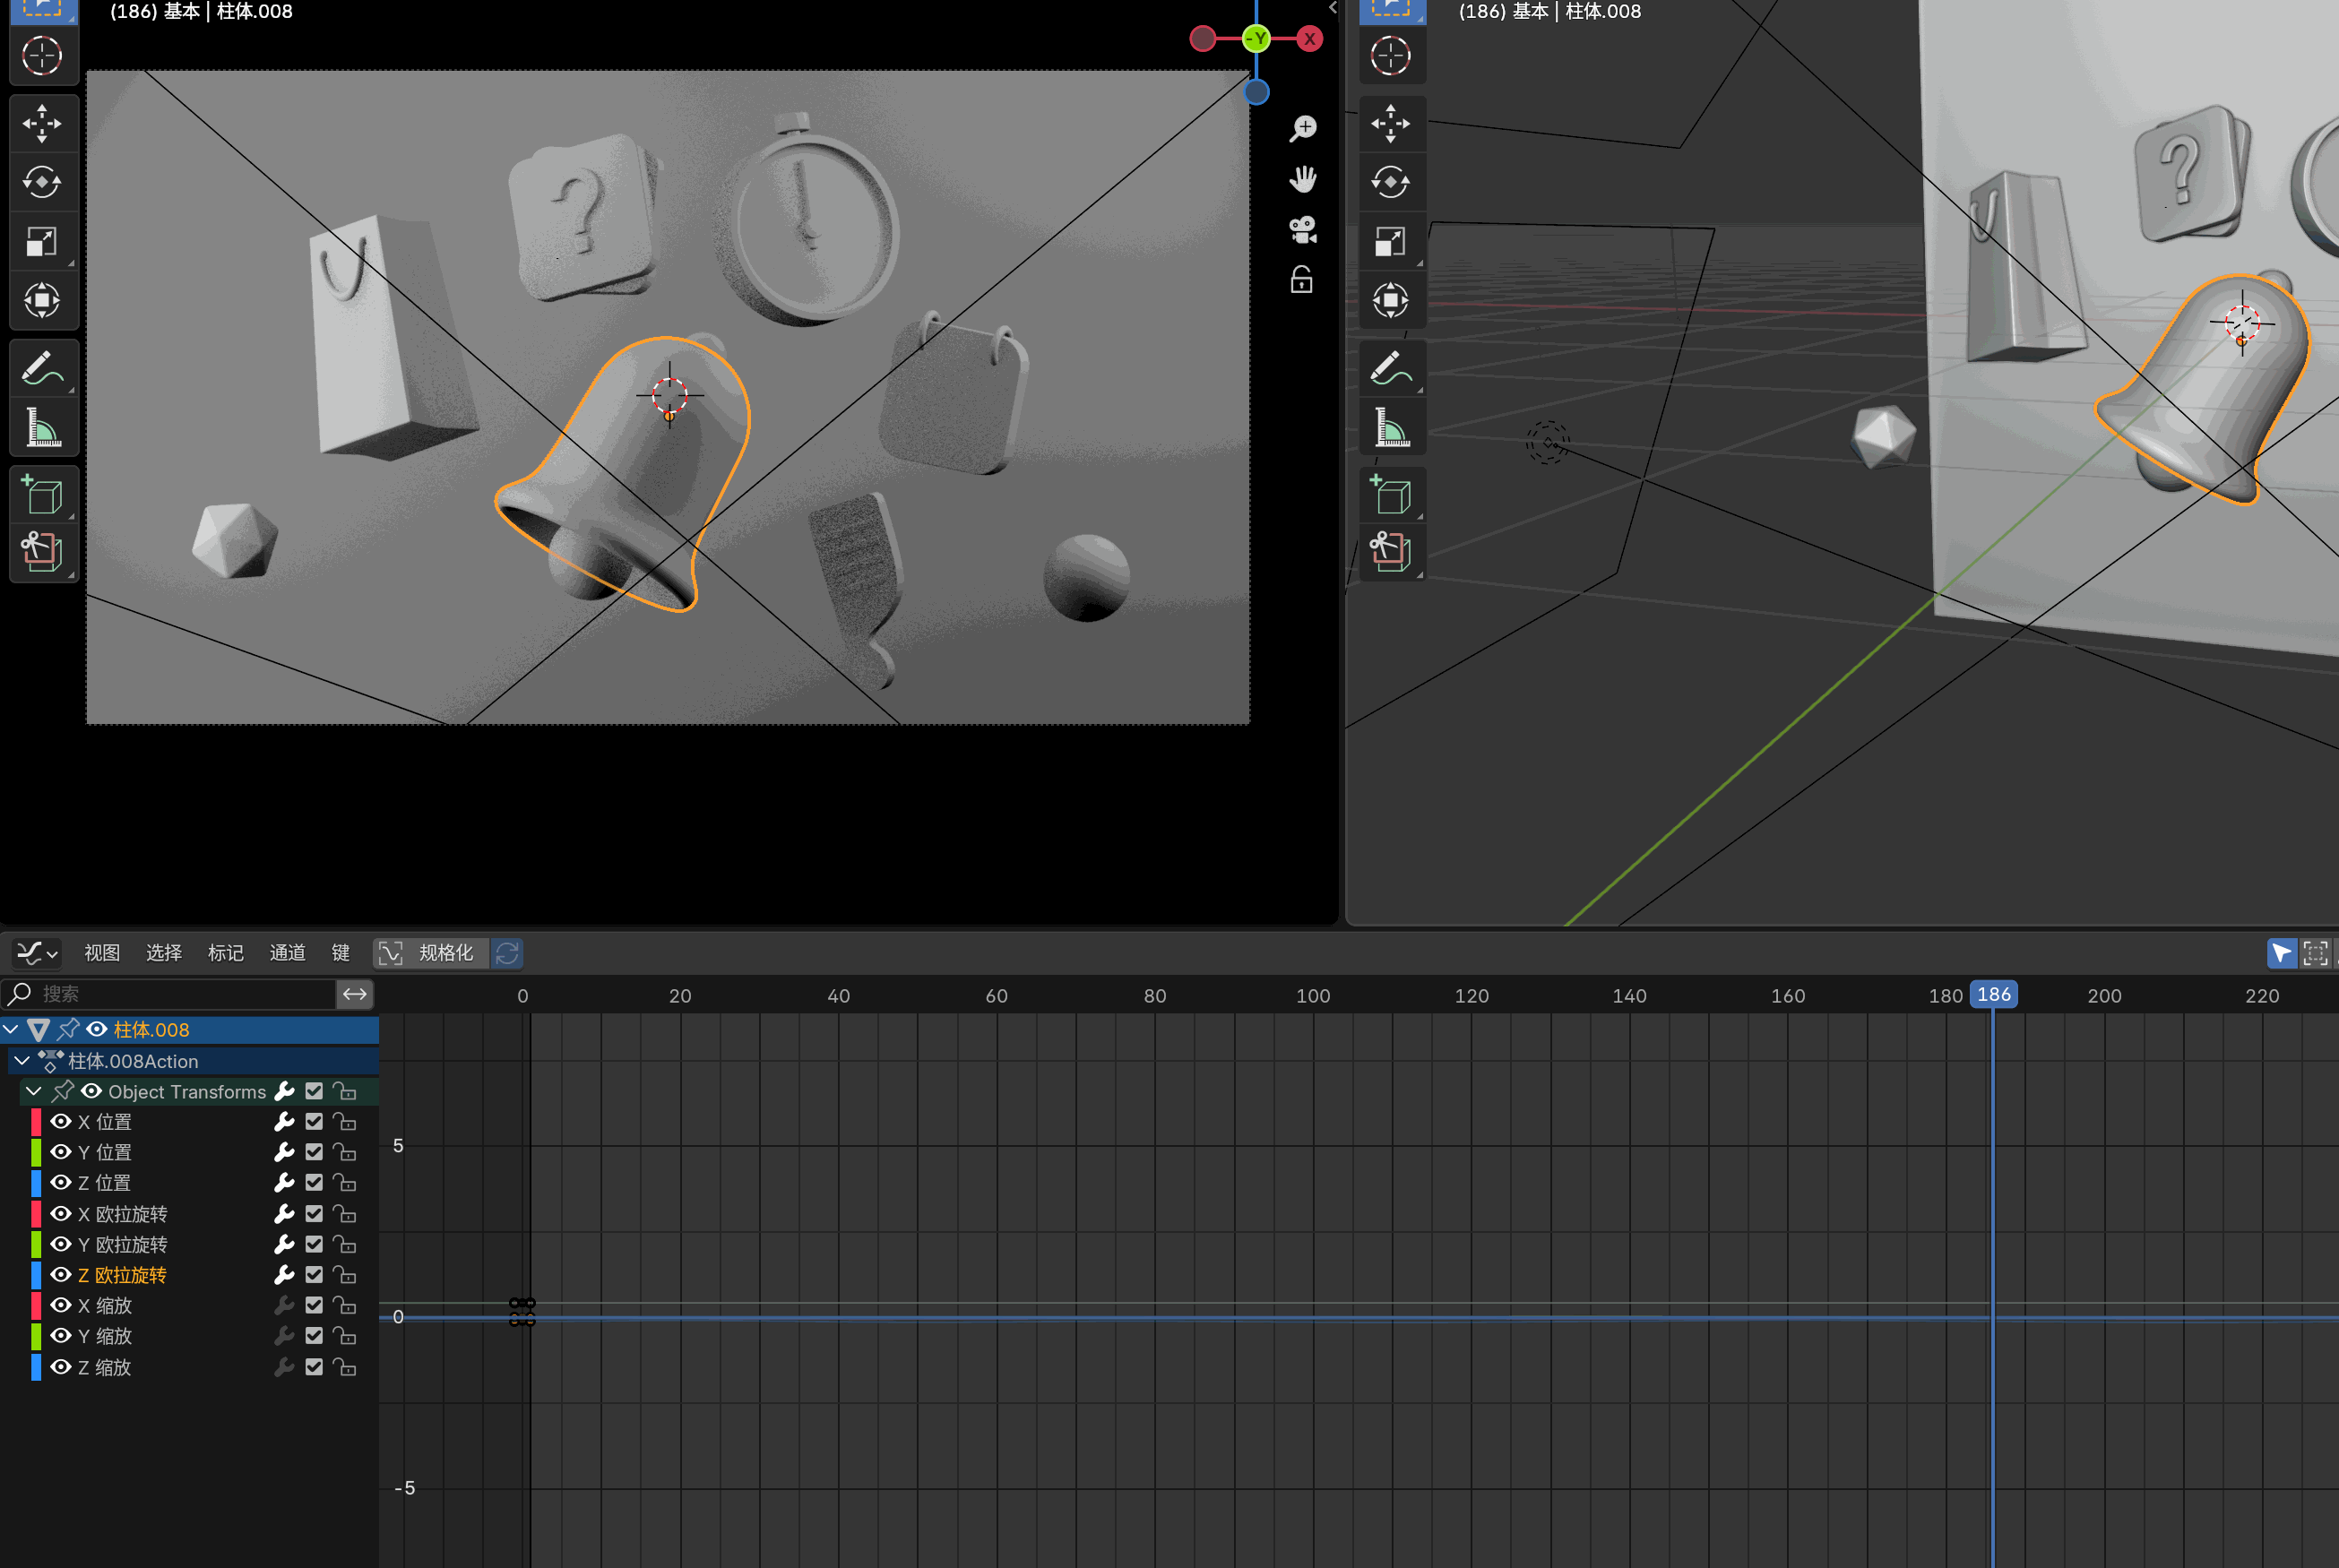This screenshot has width=2339, height=1568.
Task: Select the Scale tool in left viewport
Action: (42, 241)
